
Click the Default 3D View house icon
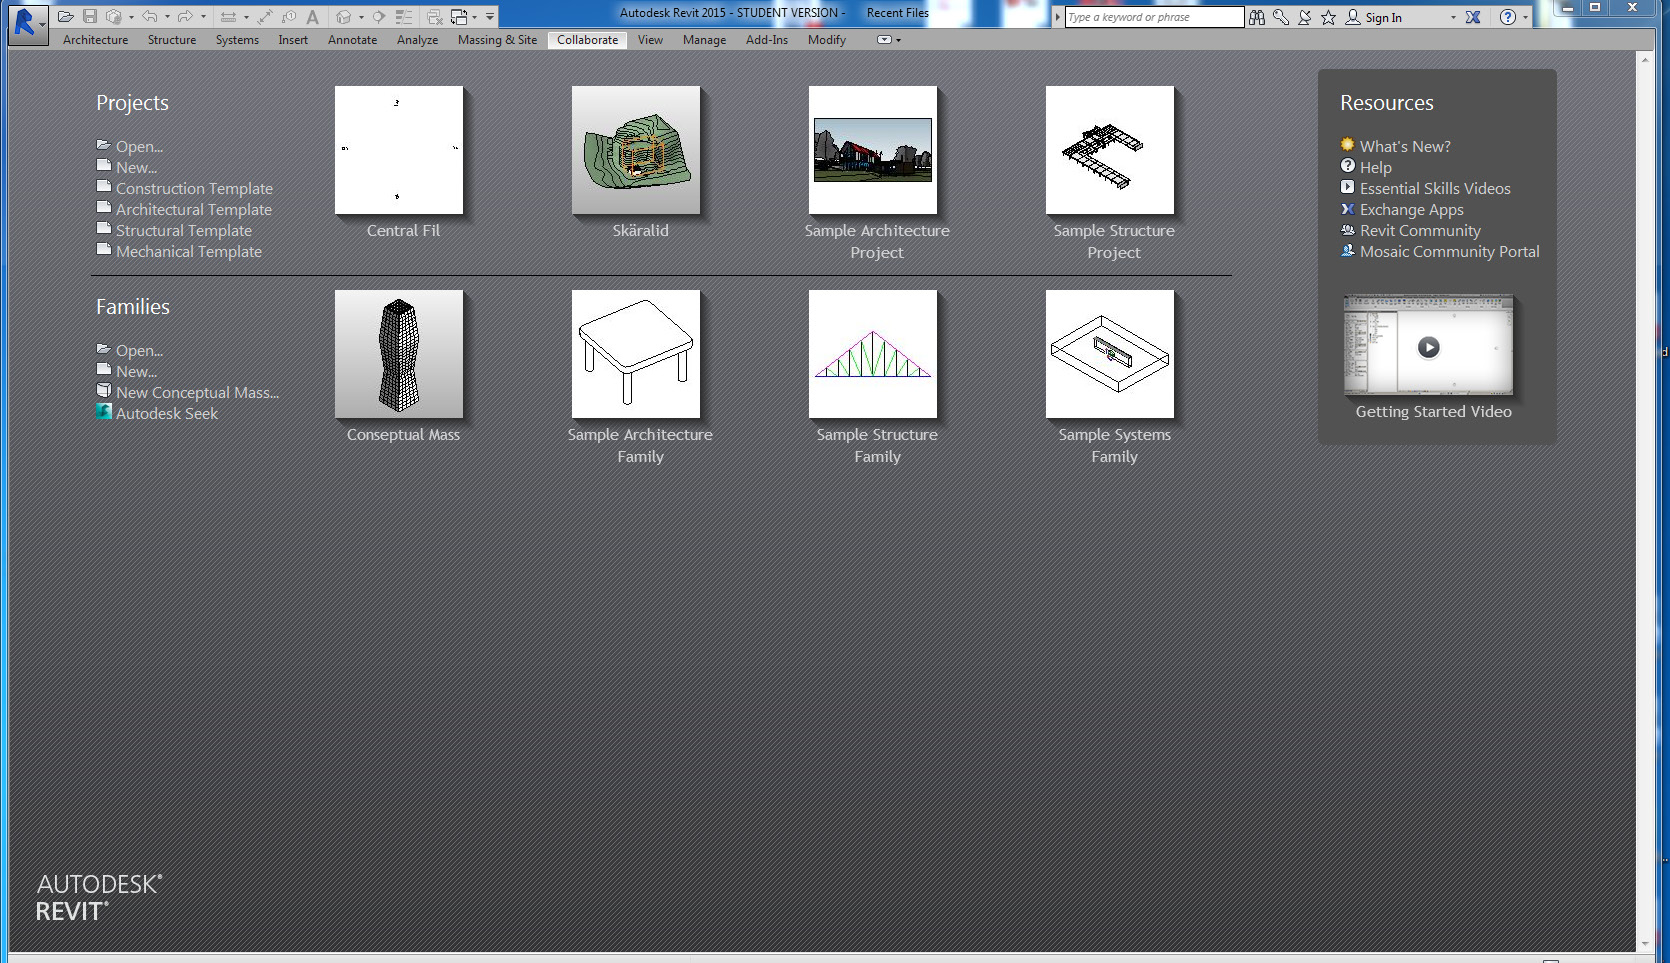coord(344,17)
